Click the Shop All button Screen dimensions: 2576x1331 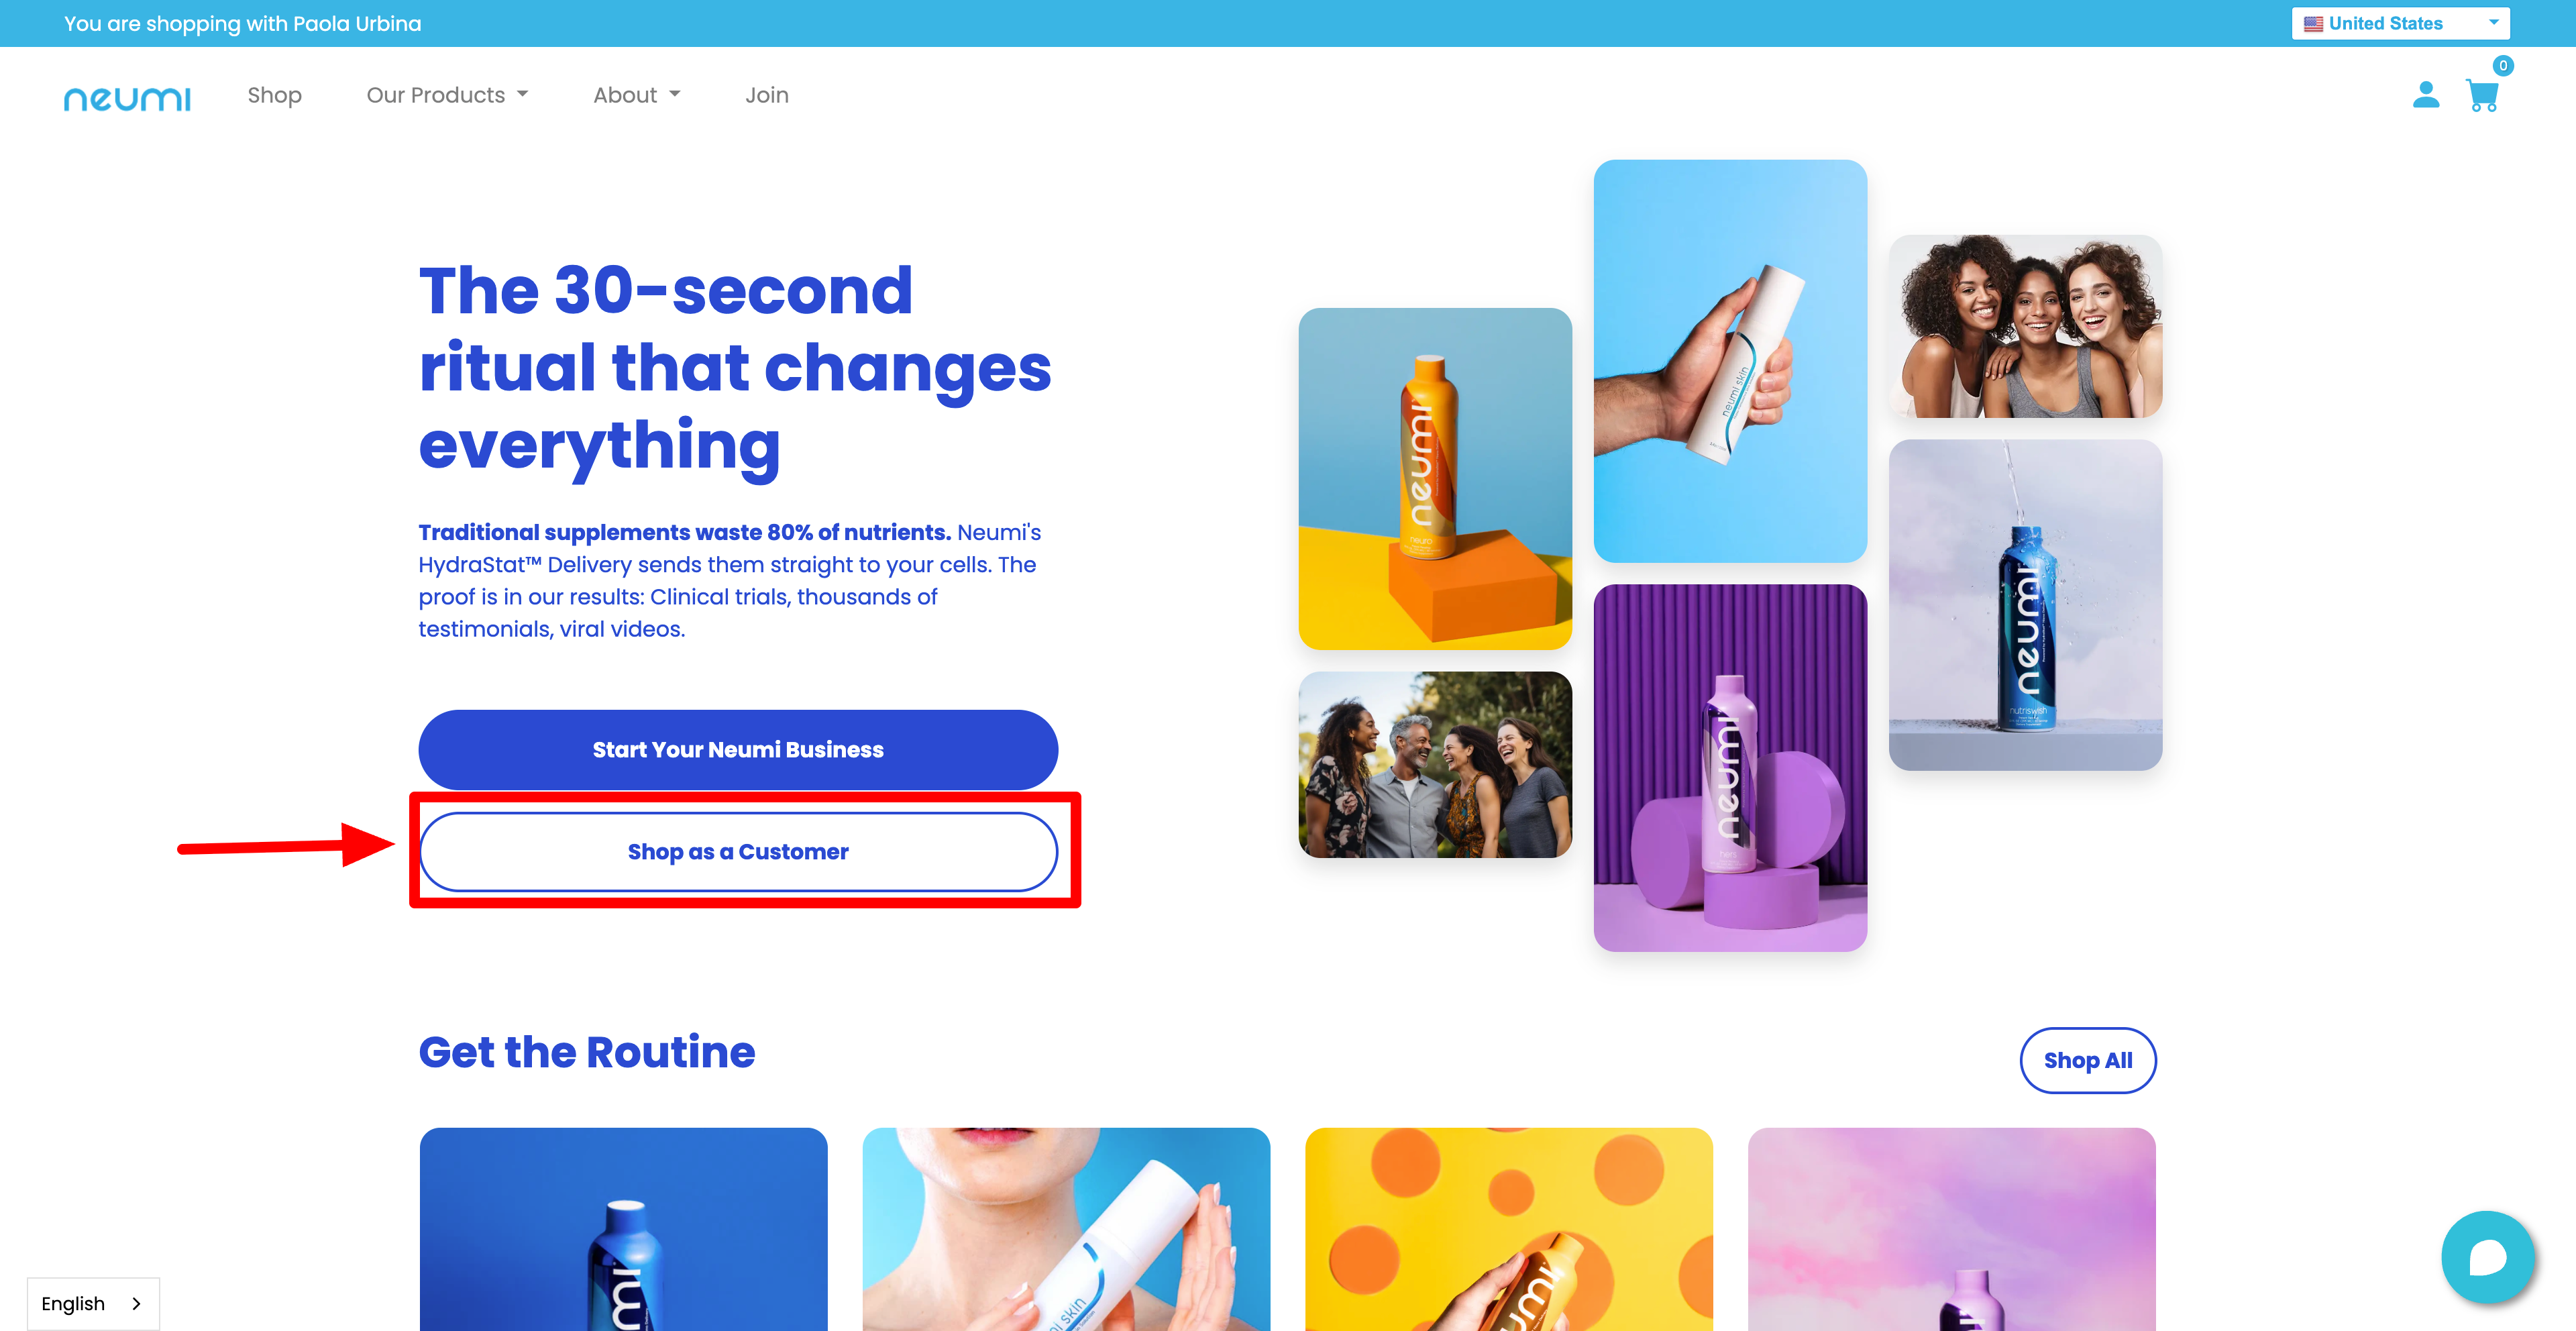2088,1060
